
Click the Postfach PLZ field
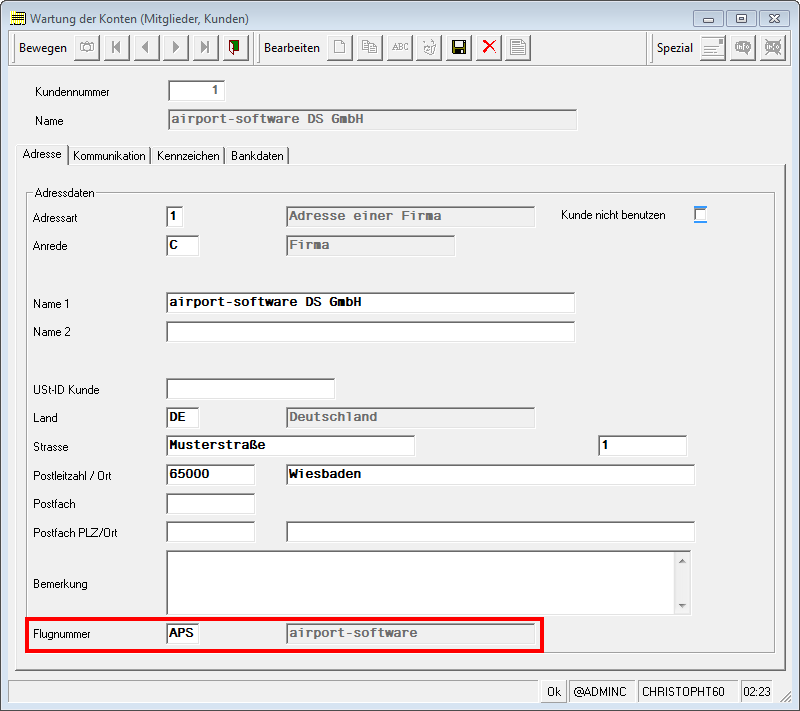click(x=210, y=531)
